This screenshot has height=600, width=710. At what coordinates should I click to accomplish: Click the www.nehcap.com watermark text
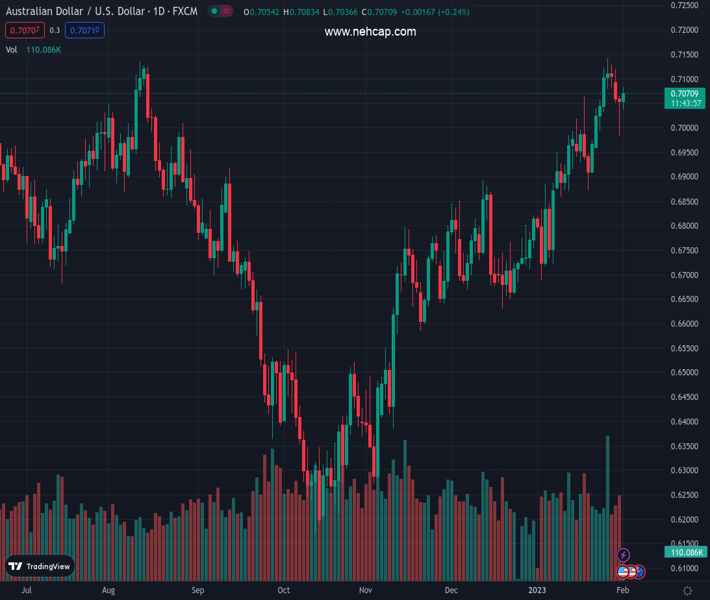[370, 32]
